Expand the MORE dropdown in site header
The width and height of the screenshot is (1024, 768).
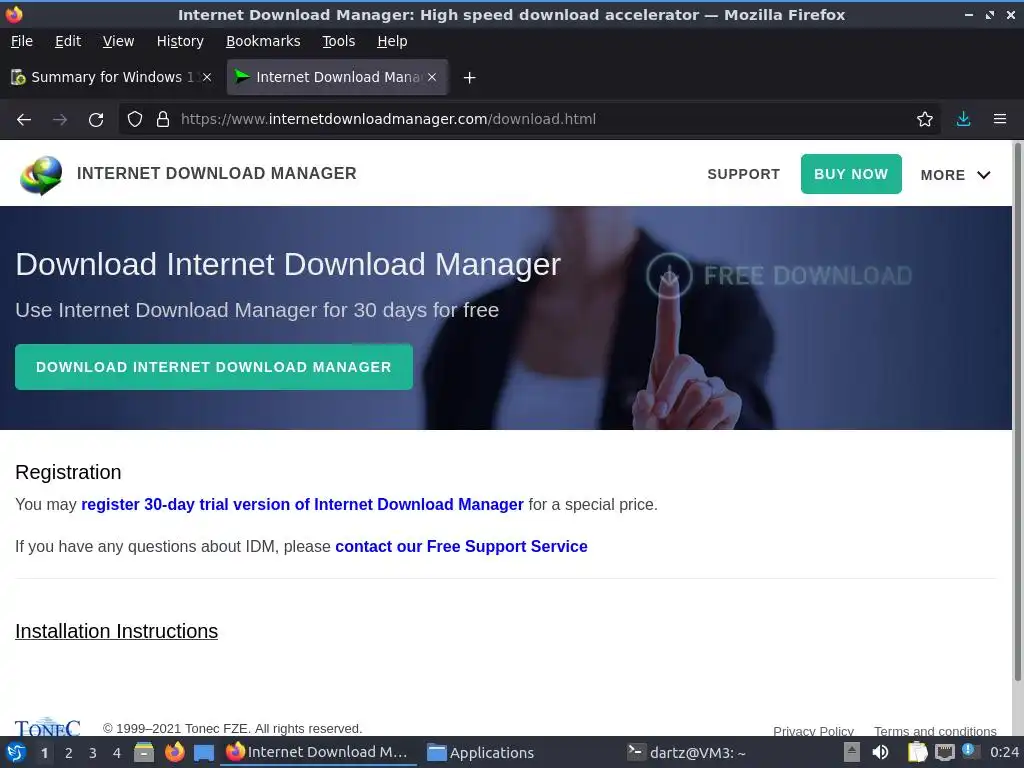pyautogui.click(x=955, y=175)
